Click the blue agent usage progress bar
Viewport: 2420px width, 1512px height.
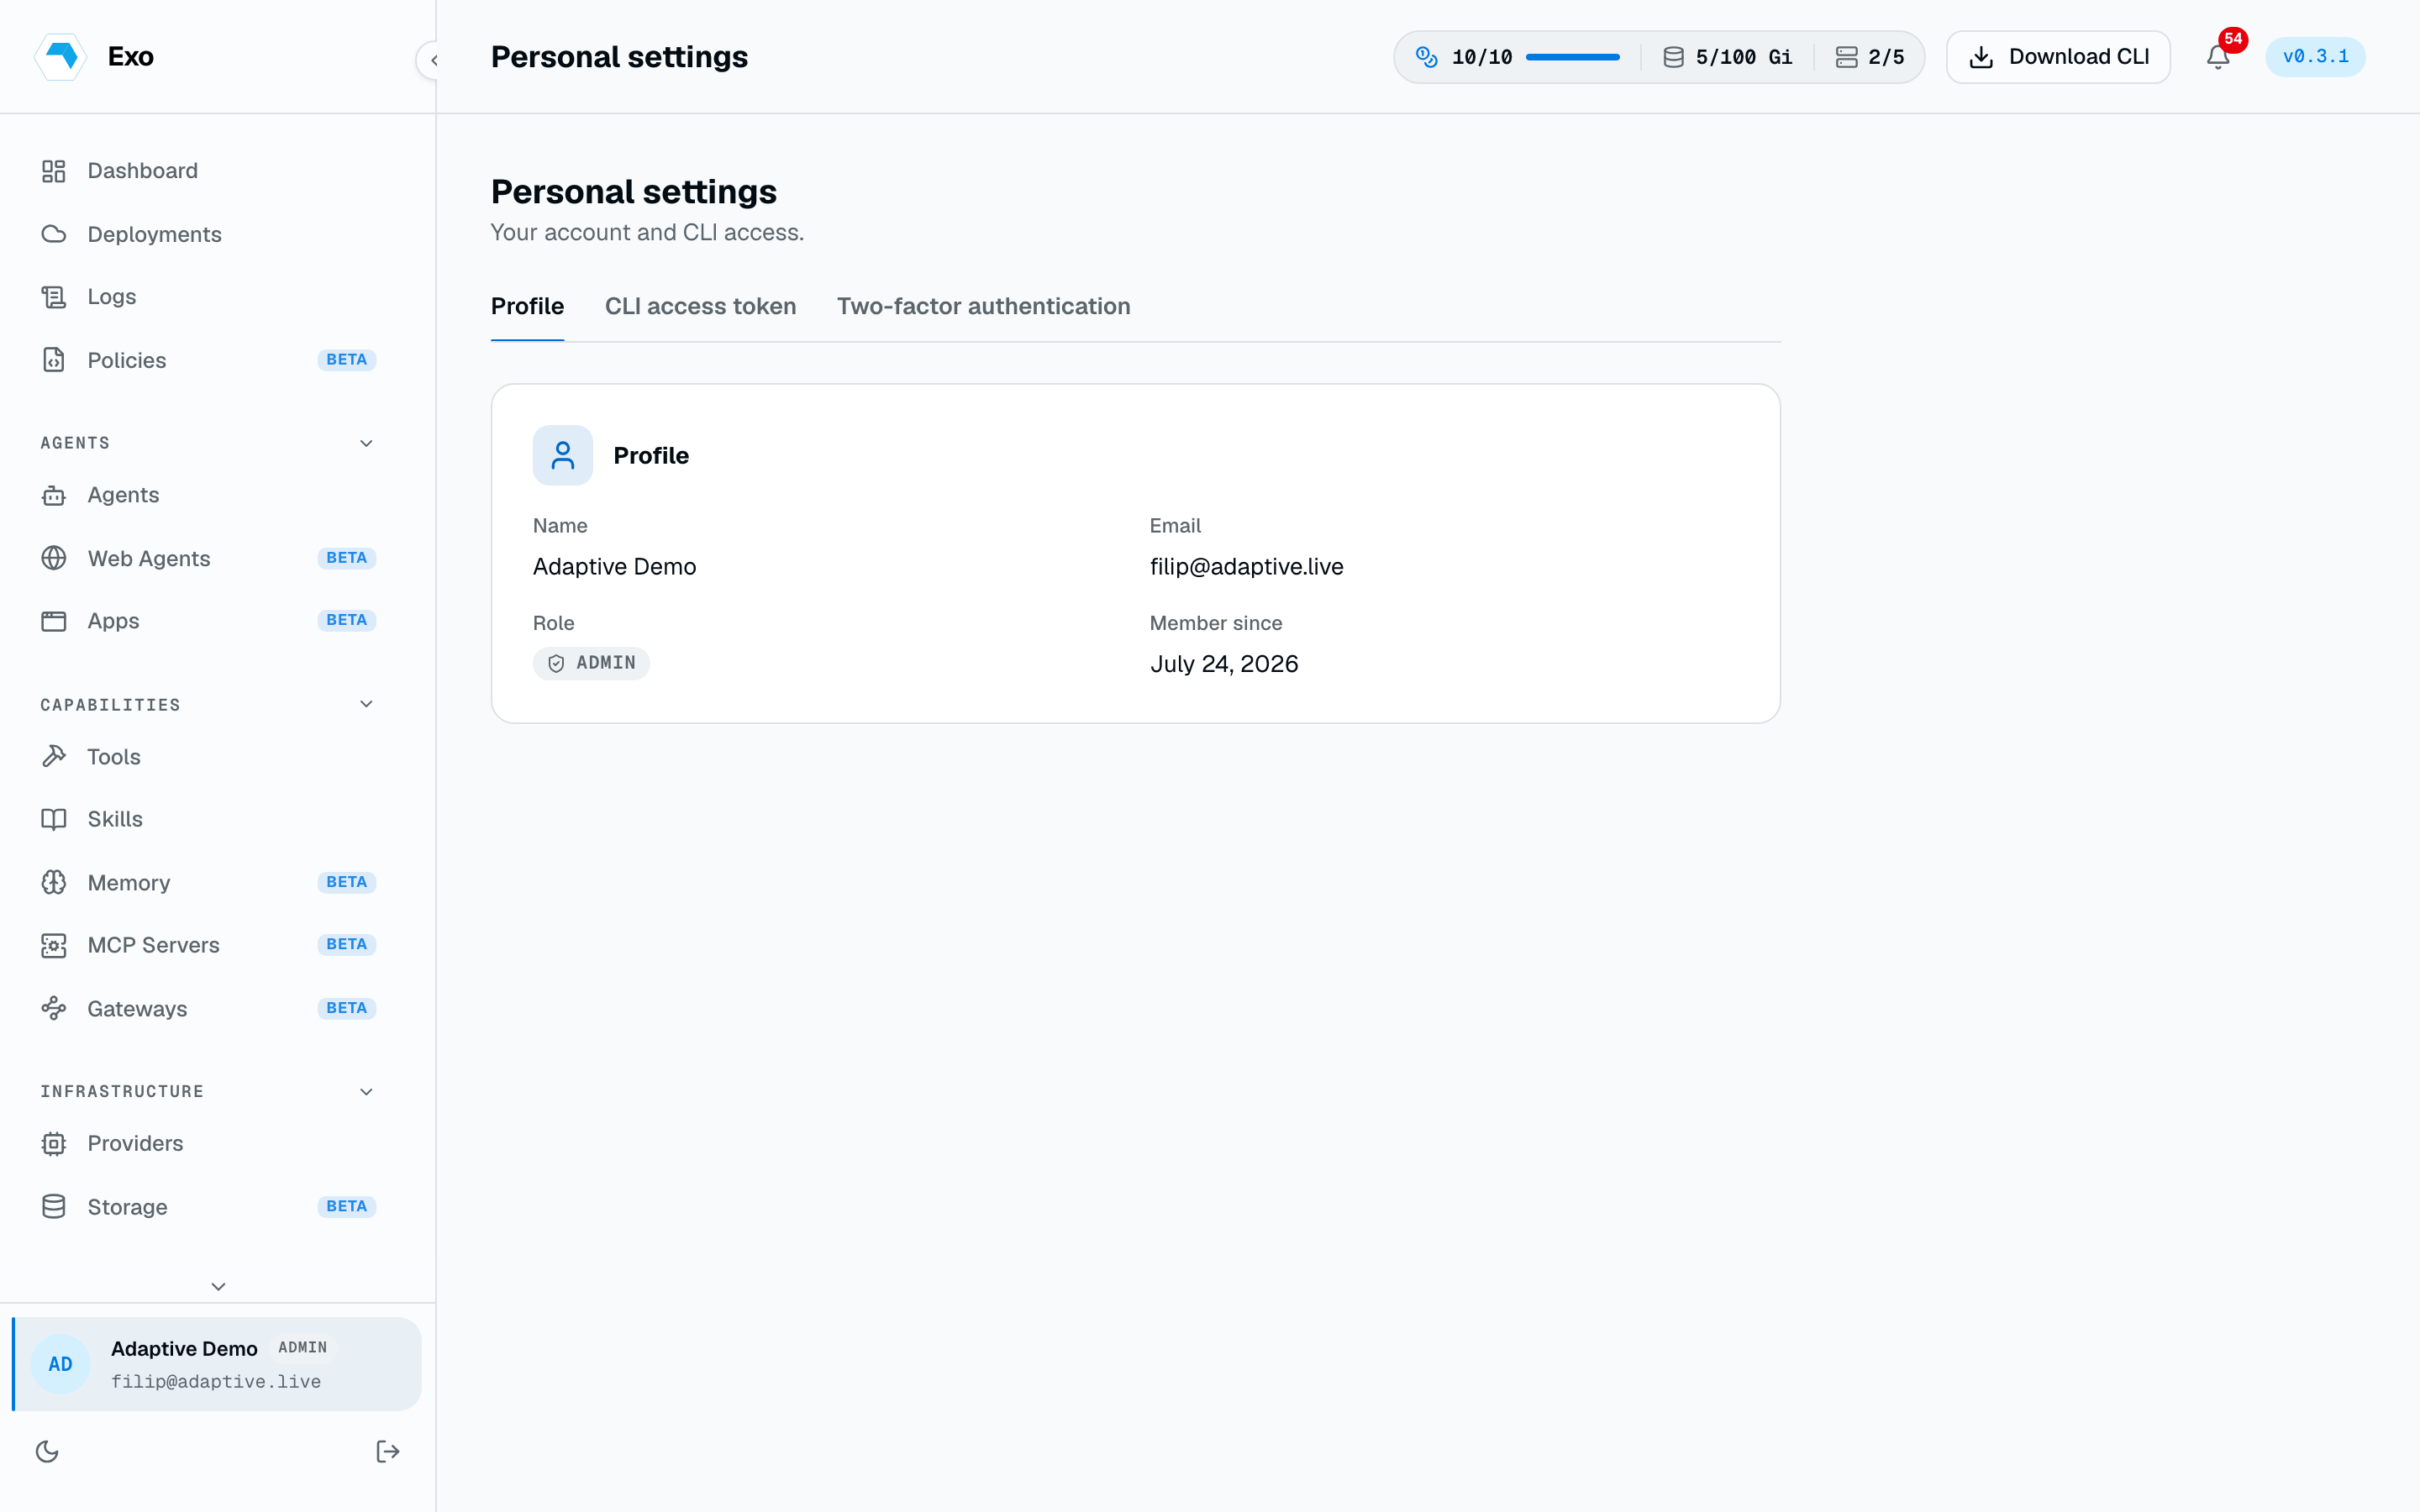(1572, 57)
